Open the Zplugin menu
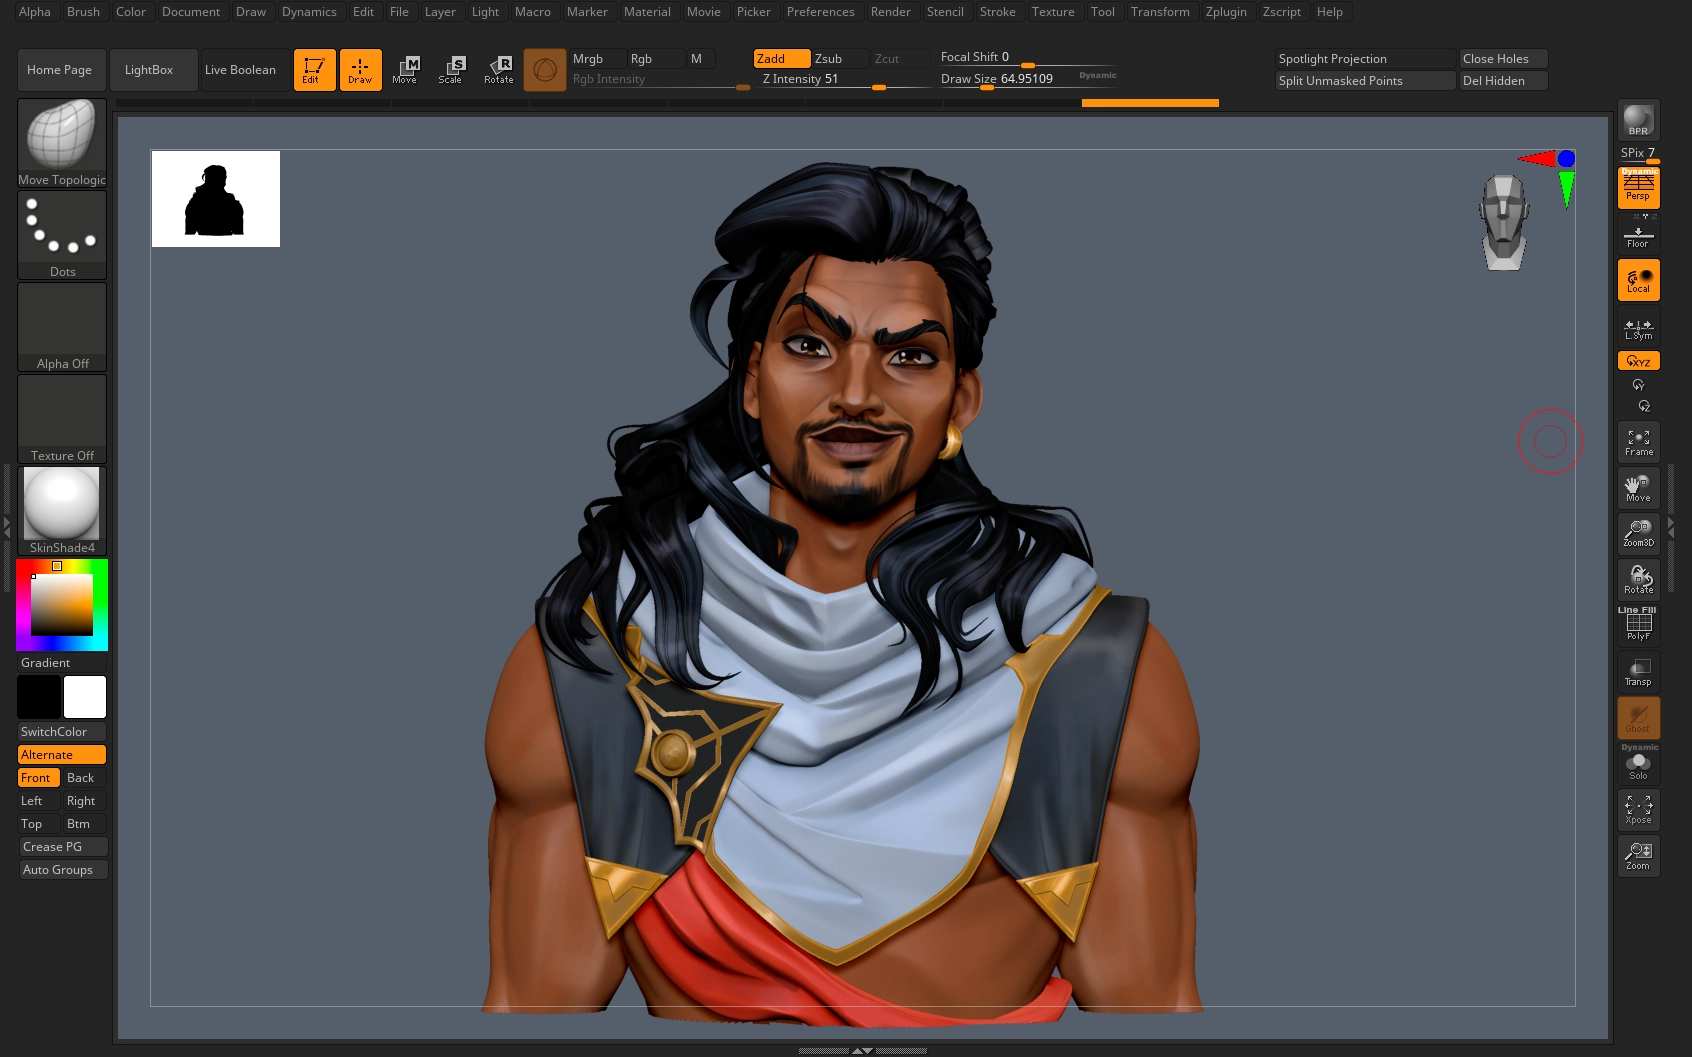Screen dimensions: 1692x1057 1225,12
